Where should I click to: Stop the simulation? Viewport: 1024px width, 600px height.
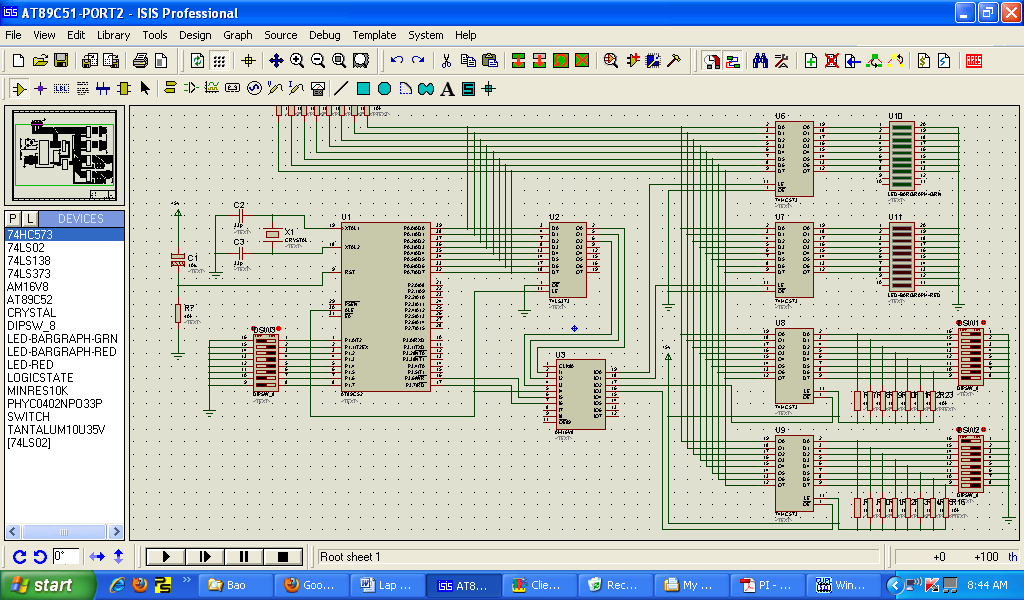[x=283, y=556]
